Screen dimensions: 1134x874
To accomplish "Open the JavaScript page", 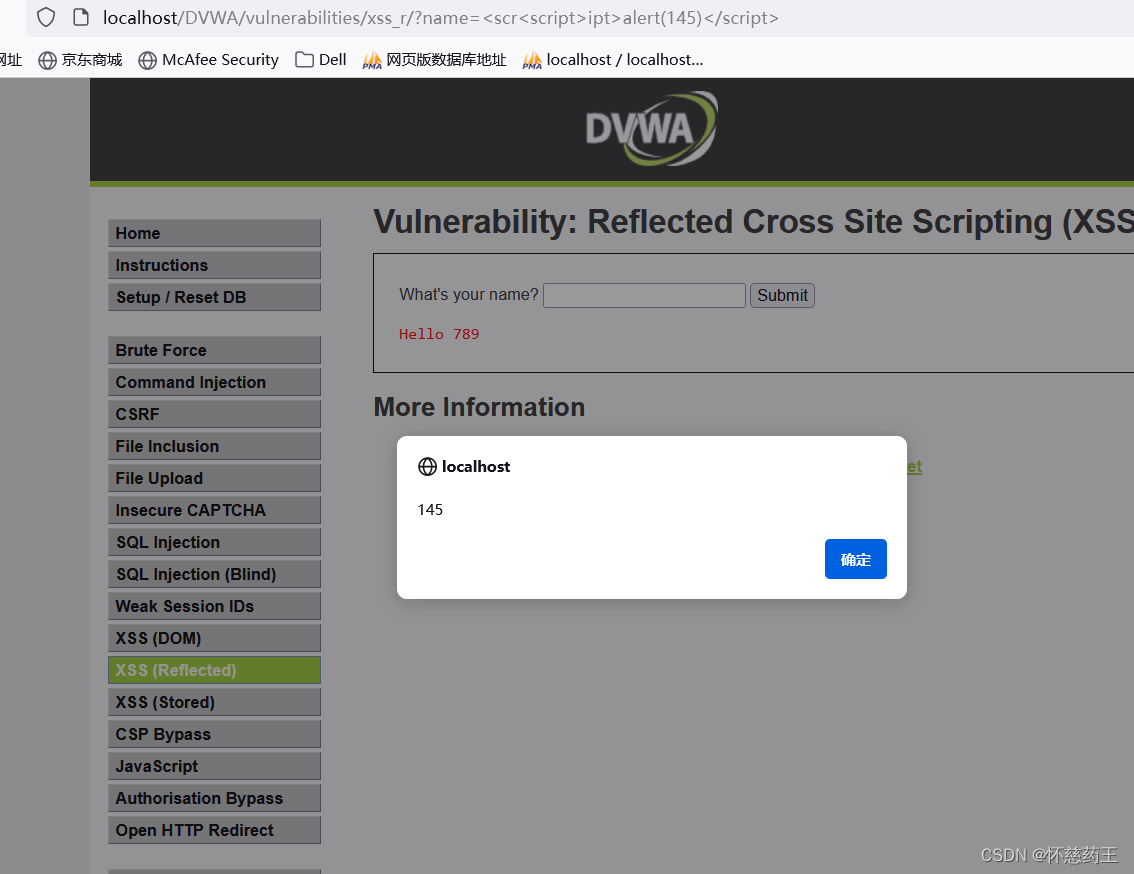I will 214,765.
